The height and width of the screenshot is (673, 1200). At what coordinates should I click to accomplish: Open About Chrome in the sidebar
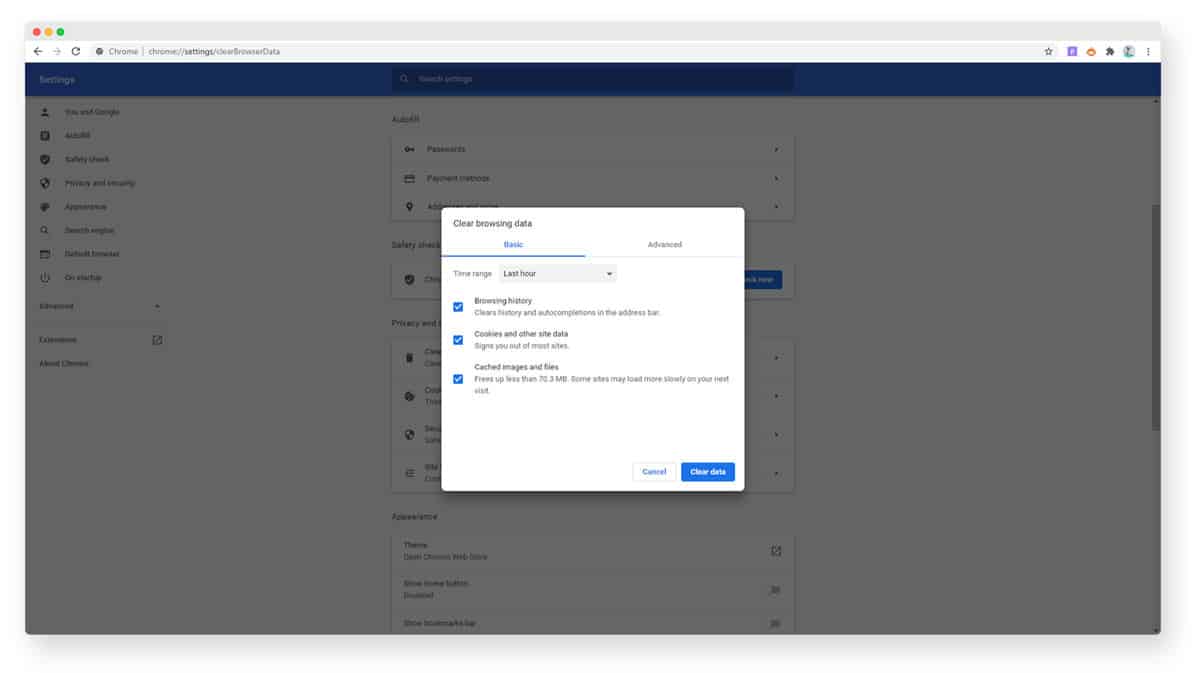[x=64, y=363]
